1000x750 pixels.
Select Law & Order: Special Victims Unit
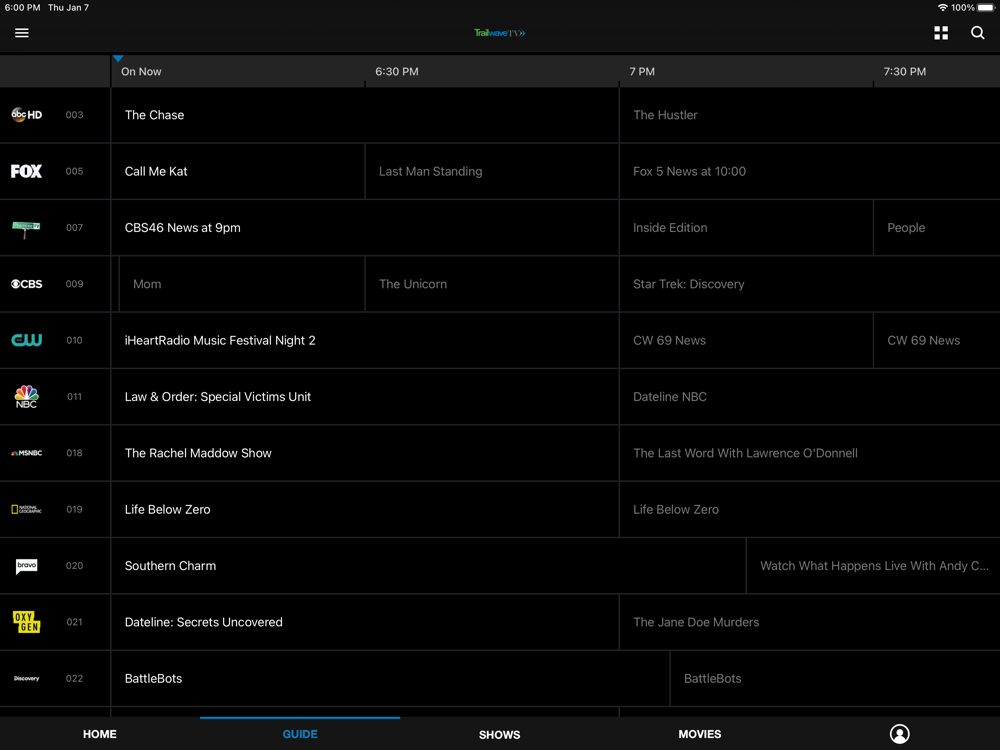pyautogui.click(x=365, y=397)
